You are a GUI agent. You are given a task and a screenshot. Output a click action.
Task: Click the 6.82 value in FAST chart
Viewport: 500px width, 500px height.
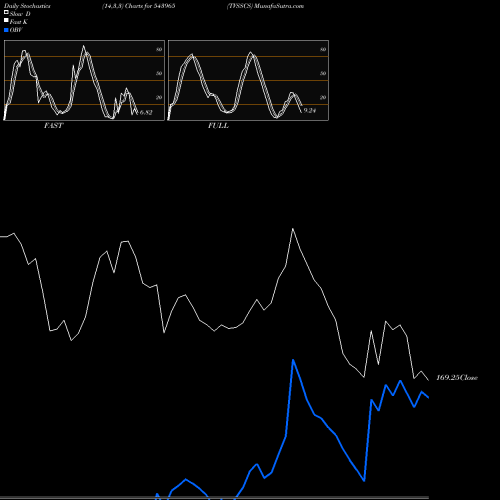pyautogui.click(x=146, y=112)
